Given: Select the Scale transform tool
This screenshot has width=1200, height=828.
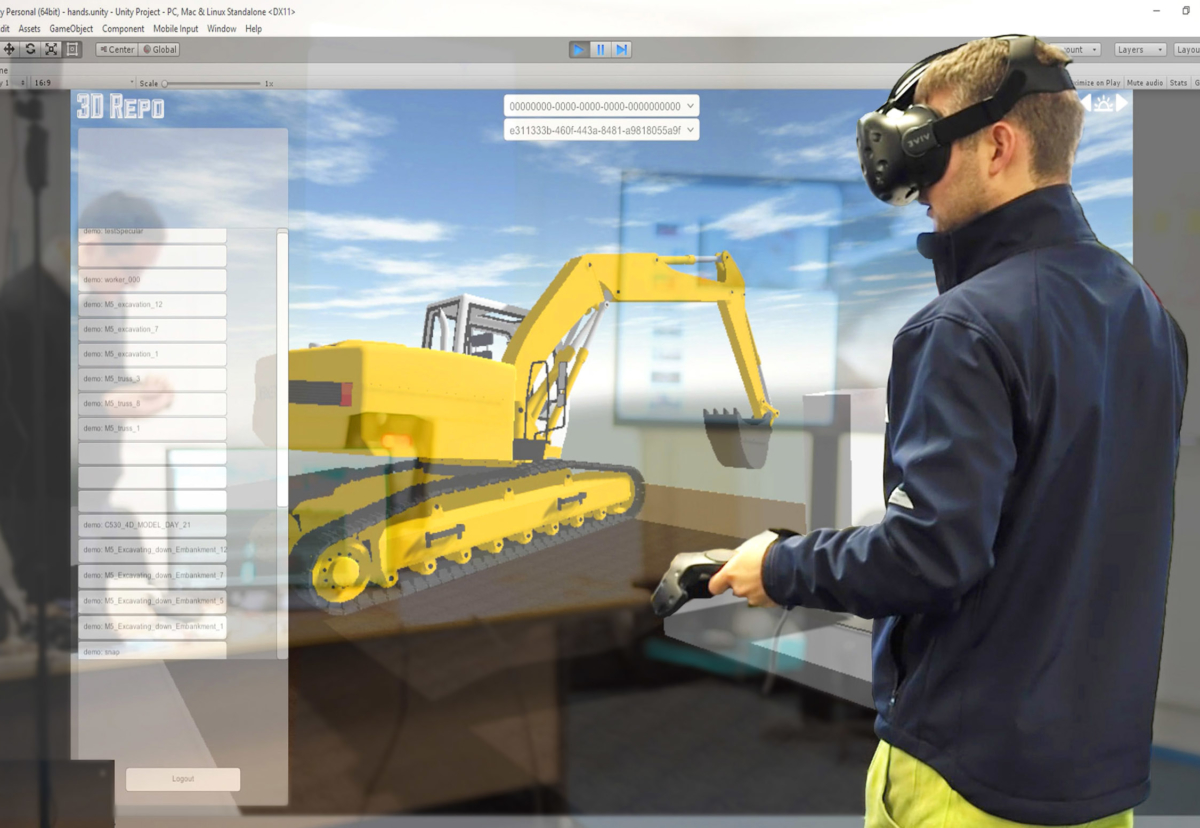Looking at the screenshot, I should pyautogui.click(x=51, y=49).
